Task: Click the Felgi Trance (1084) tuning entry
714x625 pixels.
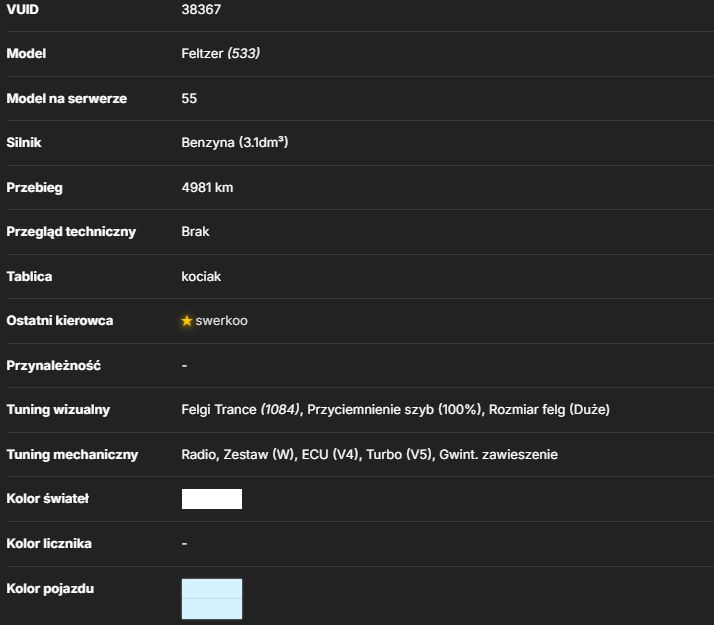Action: 240,410
